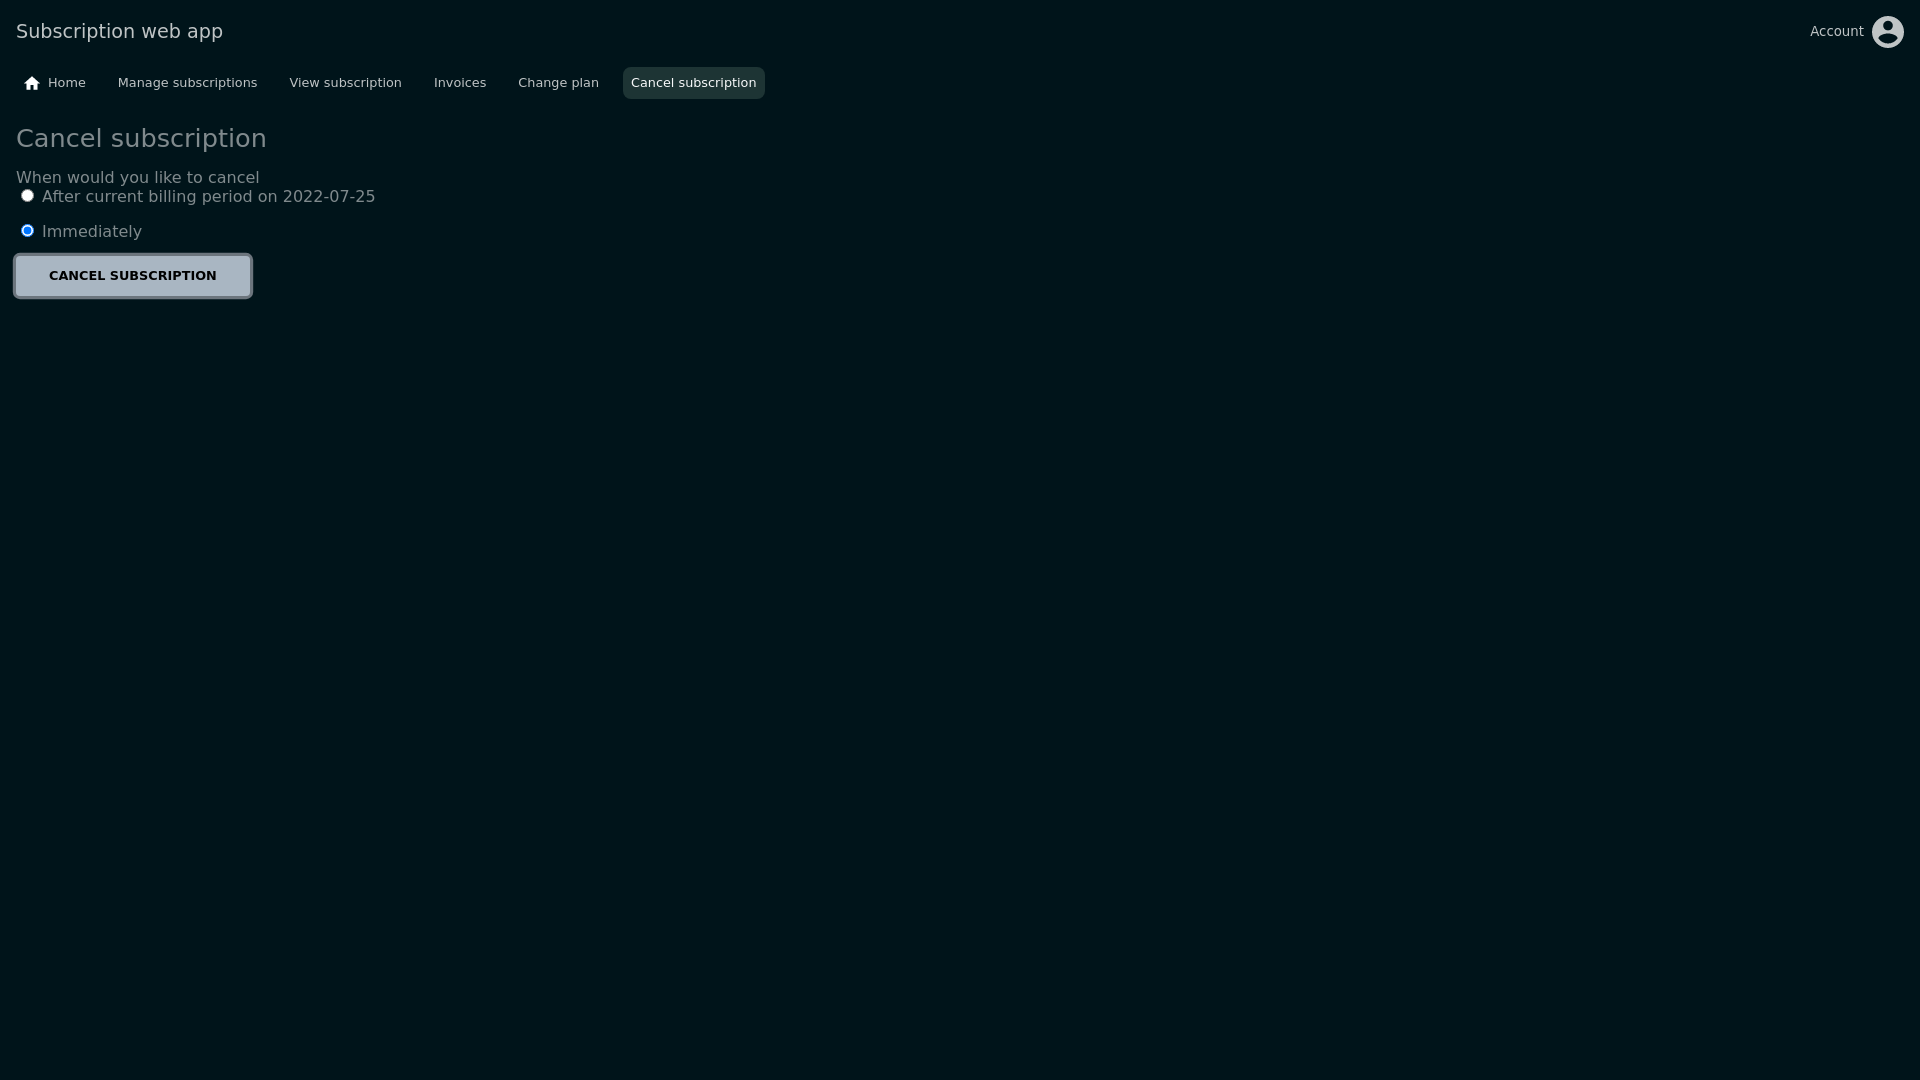
Task: Click the 'Manage subscriptions' link text
Action: pyautogui.click(x=187, y=83)
